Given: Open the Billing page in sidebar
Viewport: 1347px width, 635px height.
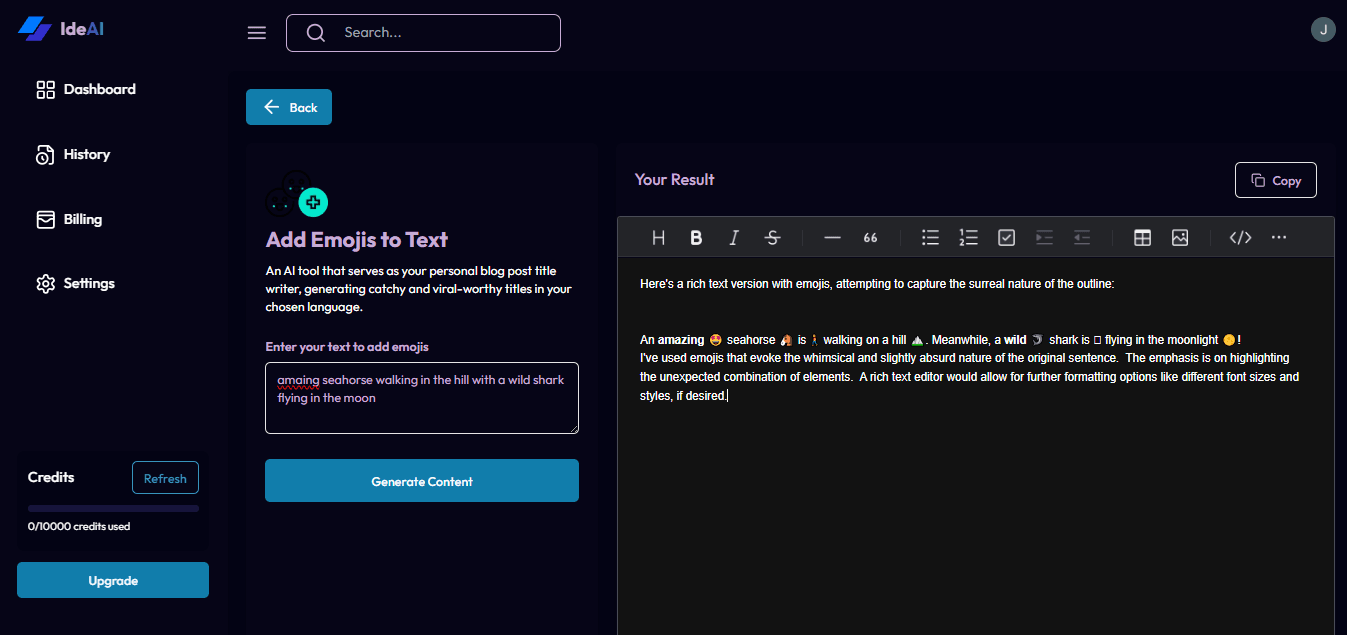Looking at the screenshot, I should (69, 219).
